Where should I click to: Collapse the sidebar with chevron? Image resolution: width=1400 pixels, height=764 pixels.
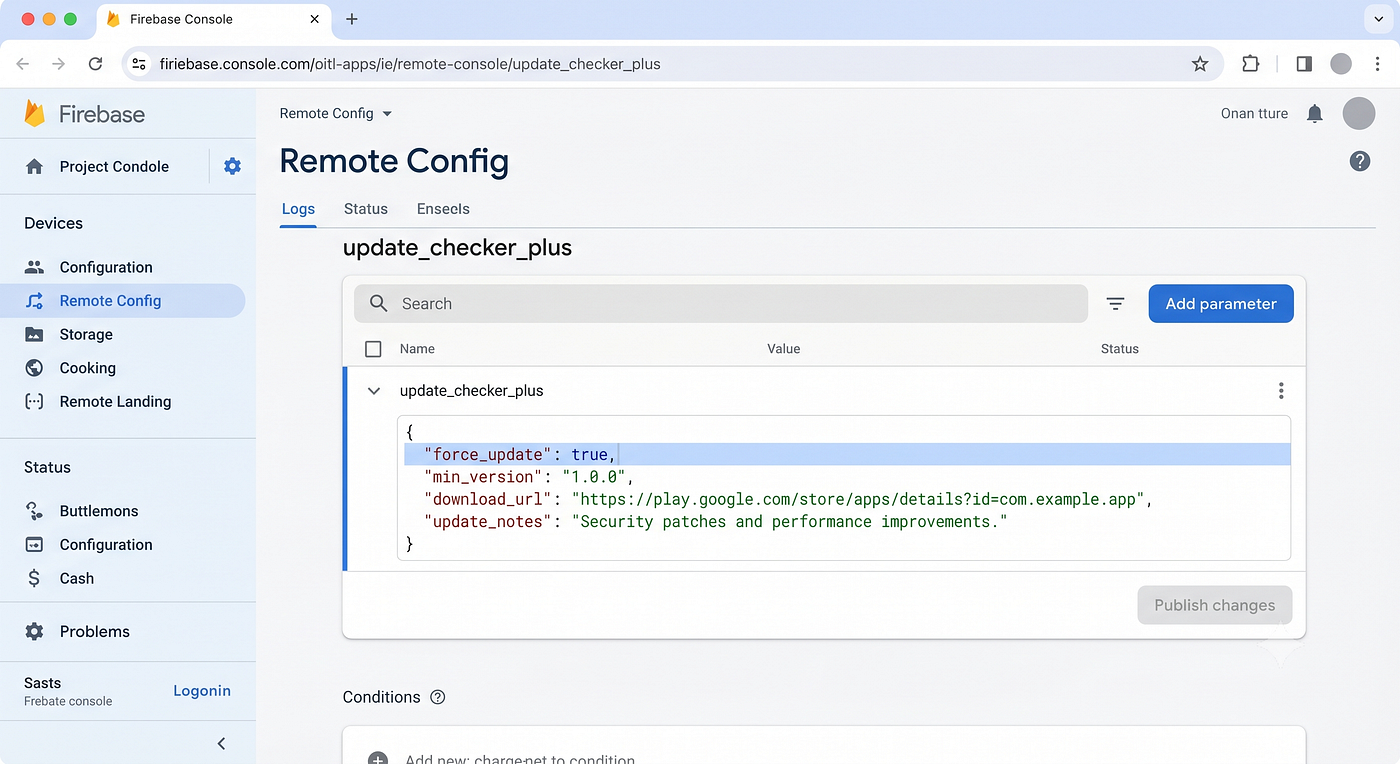click(221, 743)
